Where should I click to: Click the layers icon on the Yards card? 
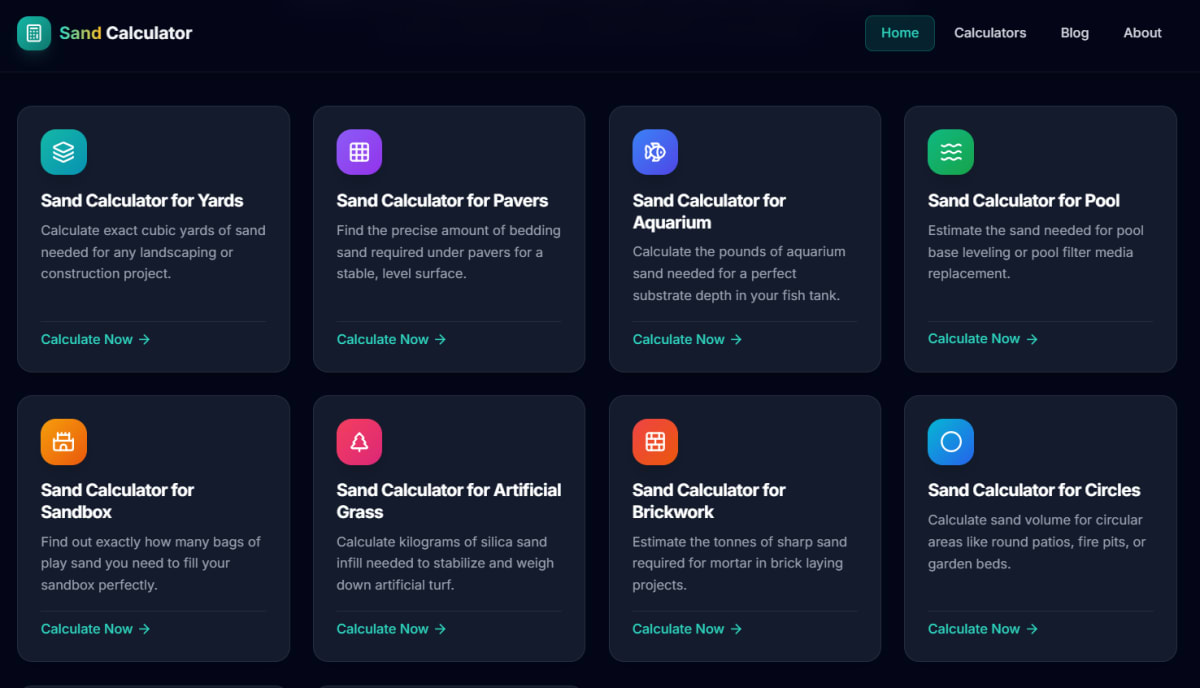(x=64, y=152)
